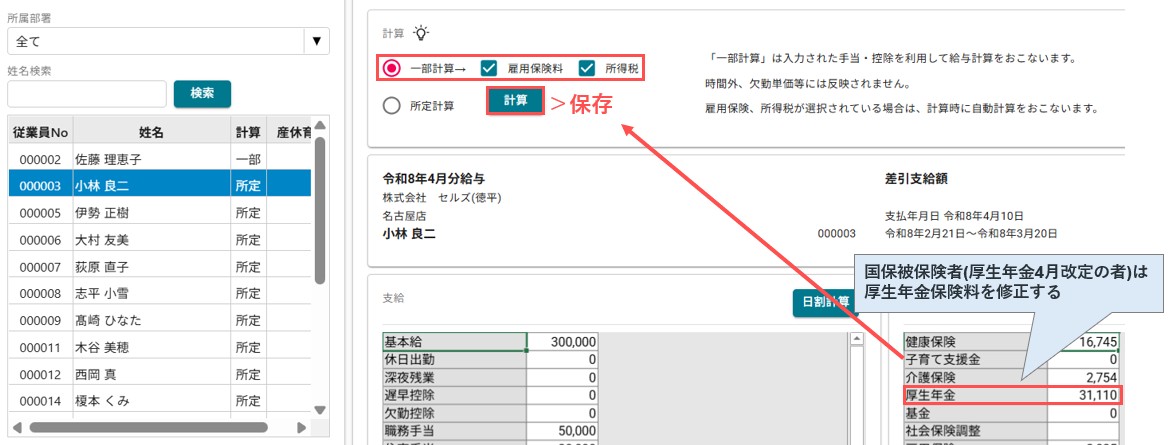
Task: Select the 所定計算 radio button
Action: [x=392, y=106]
